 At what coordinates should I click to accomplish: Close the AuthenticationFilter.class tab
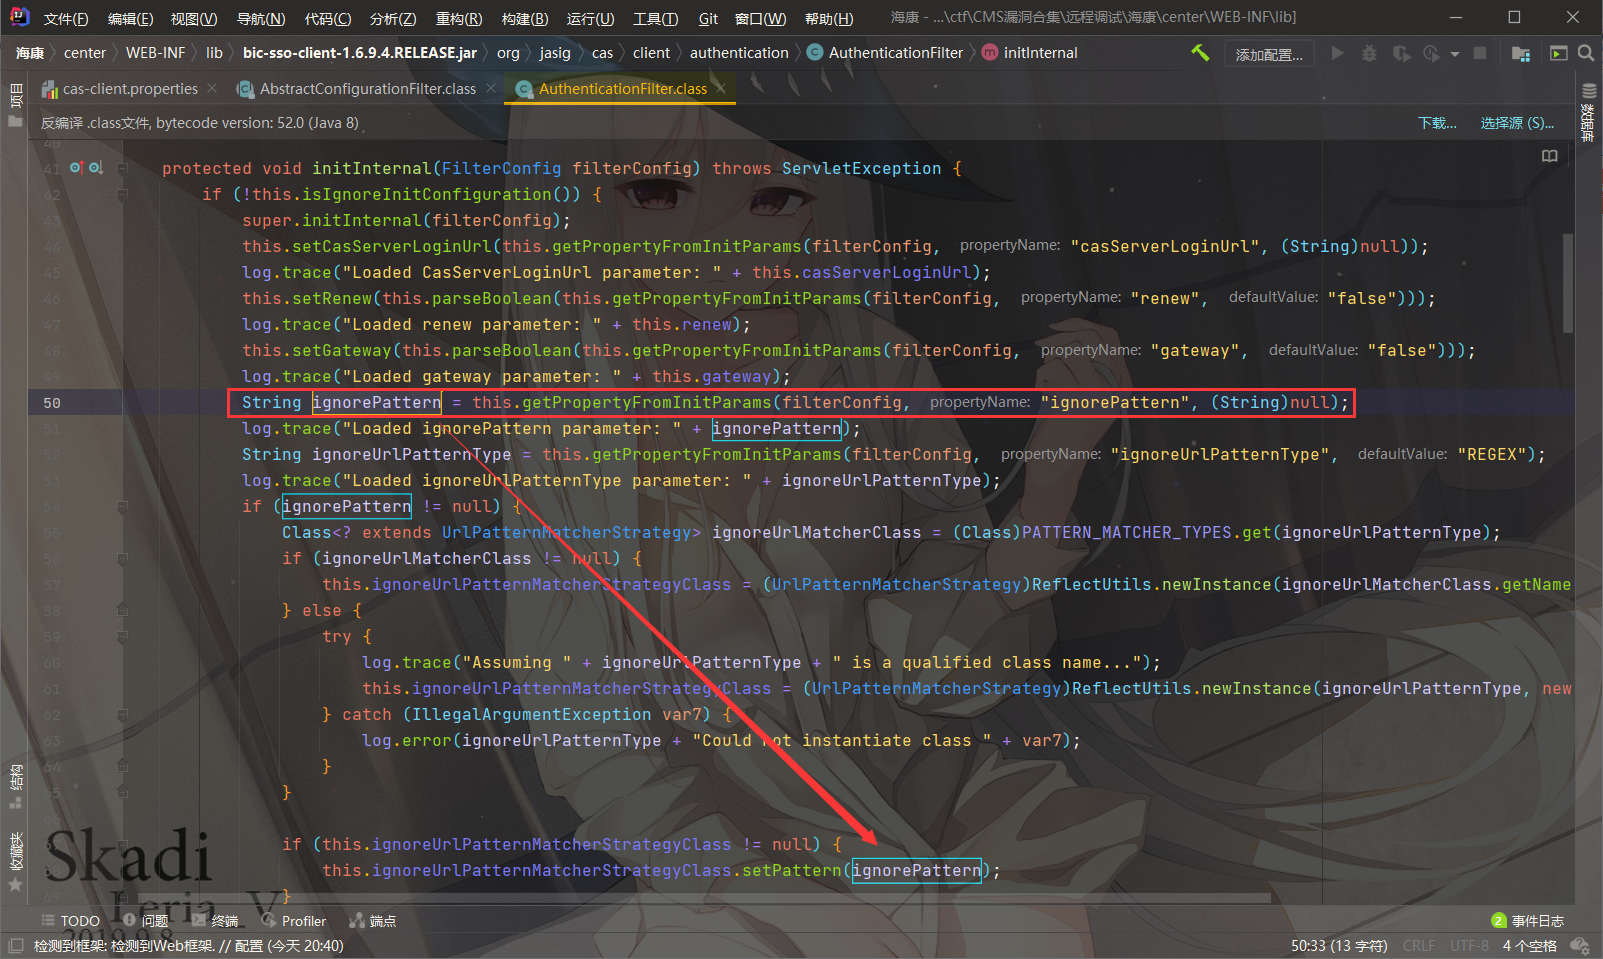click(721, 89)
